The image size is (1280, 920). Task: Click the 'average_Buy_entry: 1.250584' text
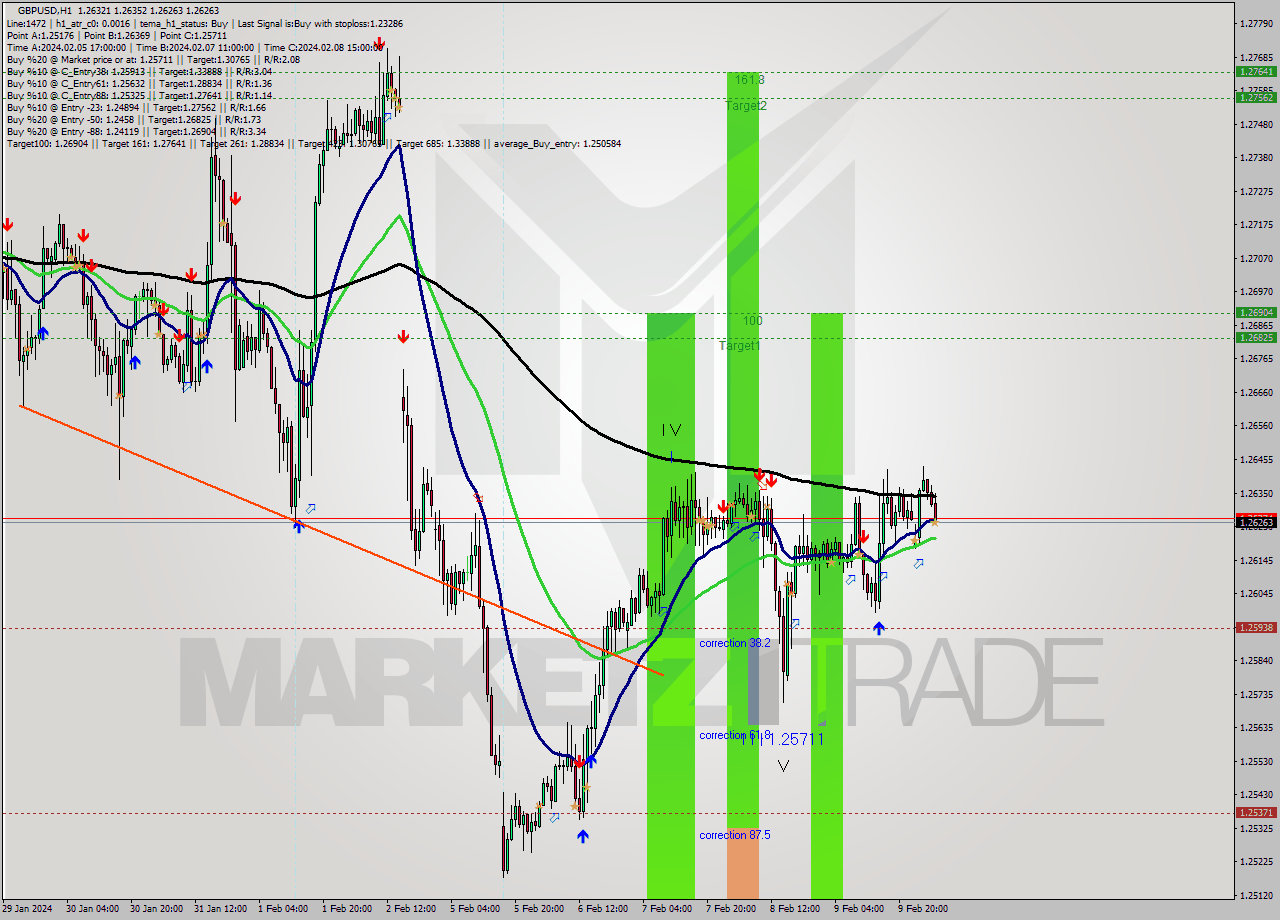[x=557, y=143]
